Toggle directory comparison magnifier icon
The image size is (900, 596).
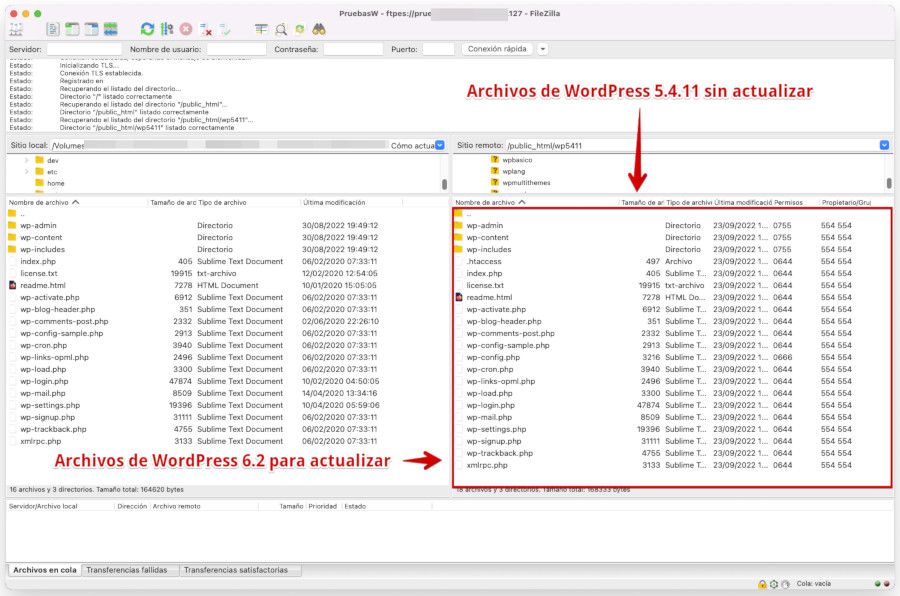(281, 29)
